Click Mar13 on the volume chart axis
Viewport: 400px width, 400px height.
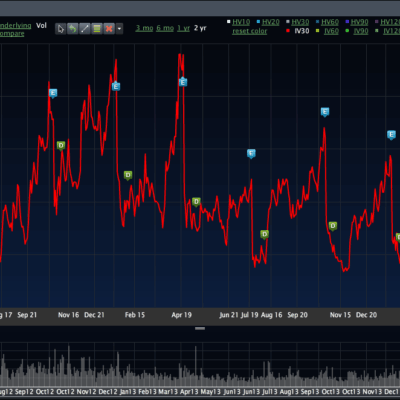pyautogui.click(x=168, y=392)
